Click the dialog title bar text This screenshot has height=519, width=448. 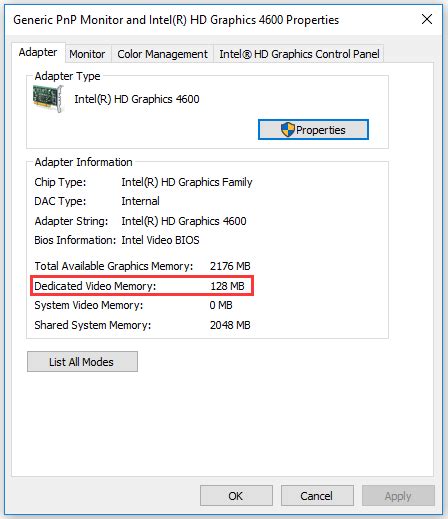(176, 20)
